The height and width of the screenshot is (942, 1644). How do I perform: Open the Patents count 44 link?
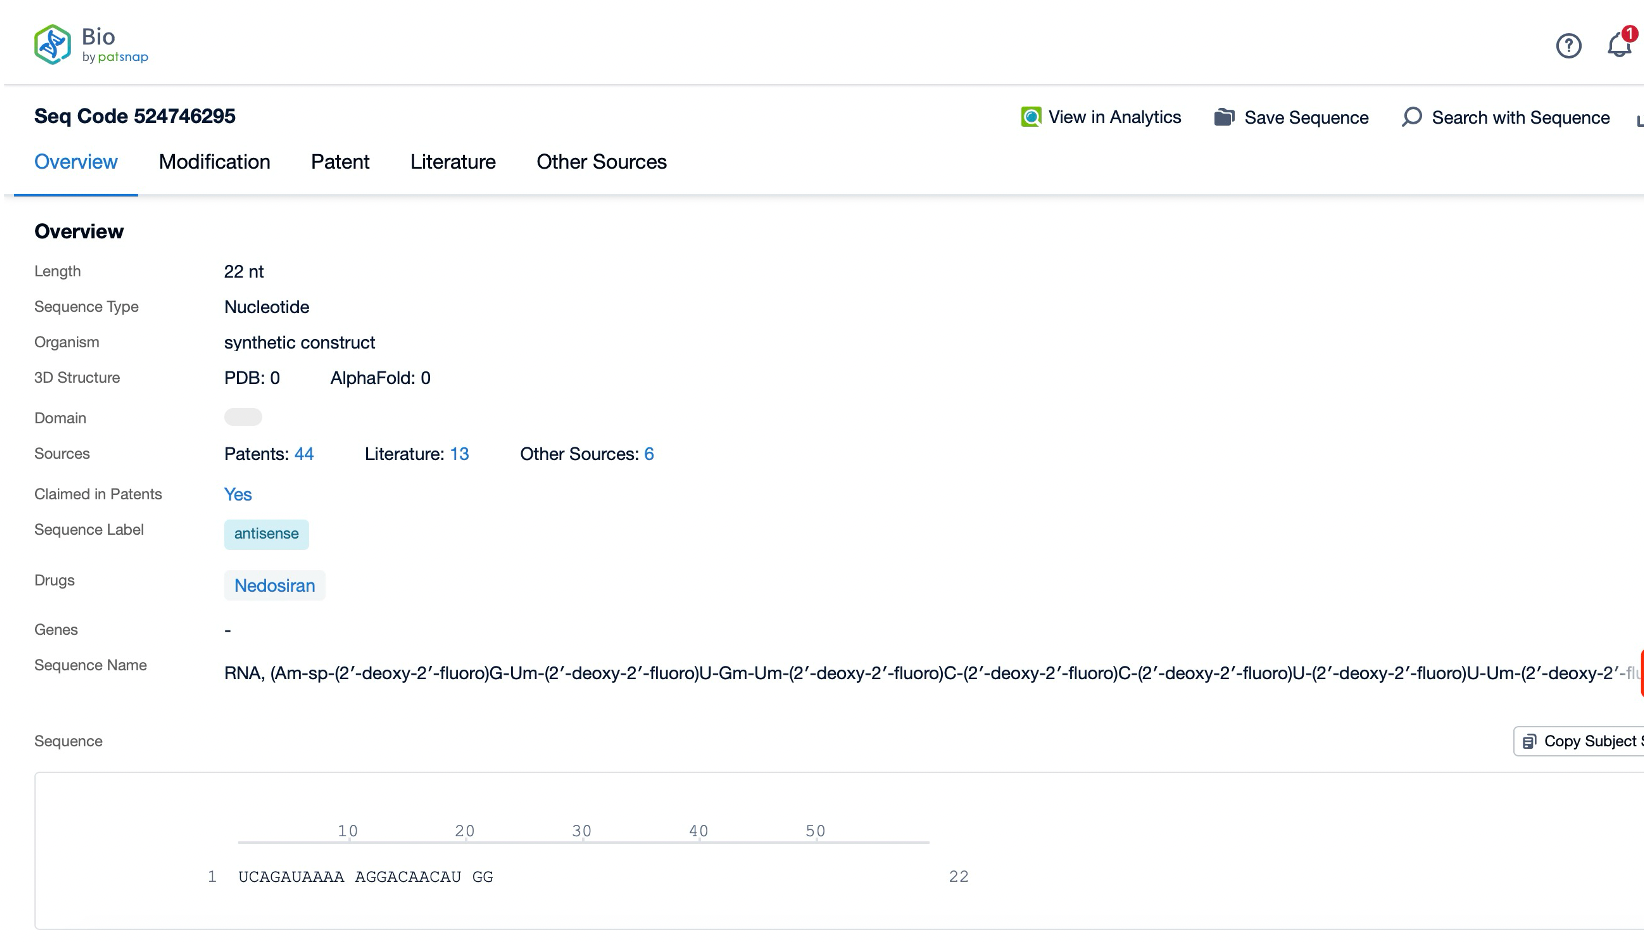tap(304, 454)
